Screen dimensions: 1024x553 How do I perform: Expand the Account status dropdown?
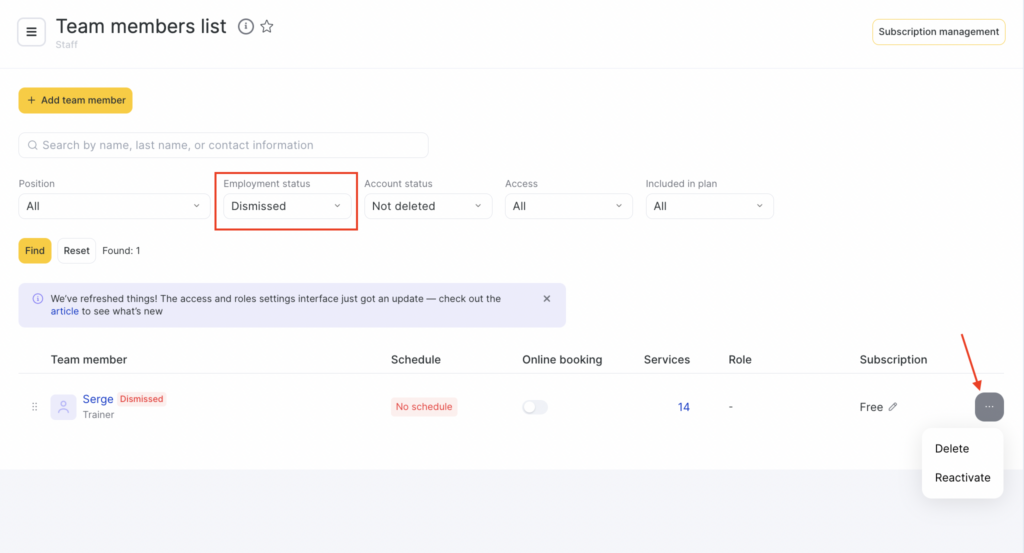point(427,206)
